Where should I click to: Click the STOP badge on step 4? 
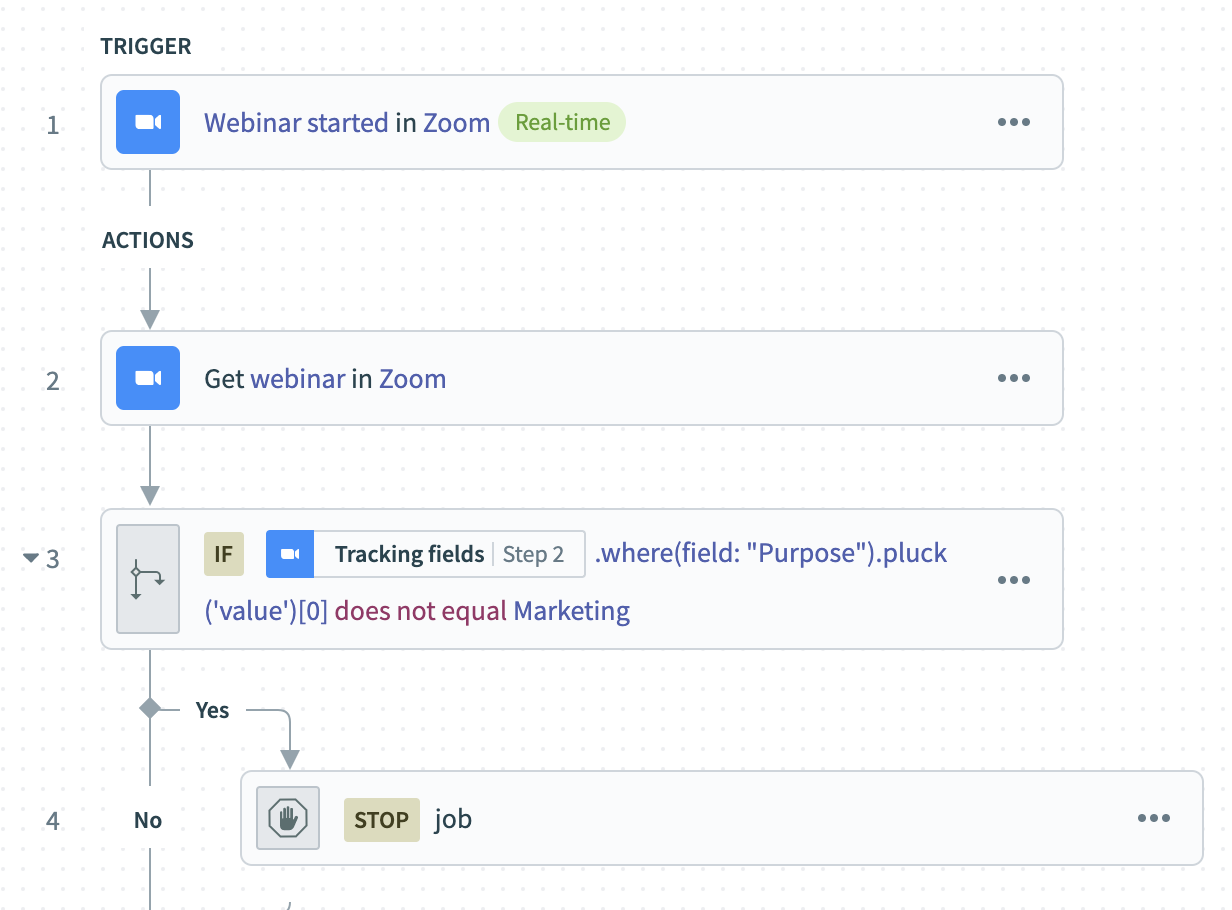pos(381,818)
